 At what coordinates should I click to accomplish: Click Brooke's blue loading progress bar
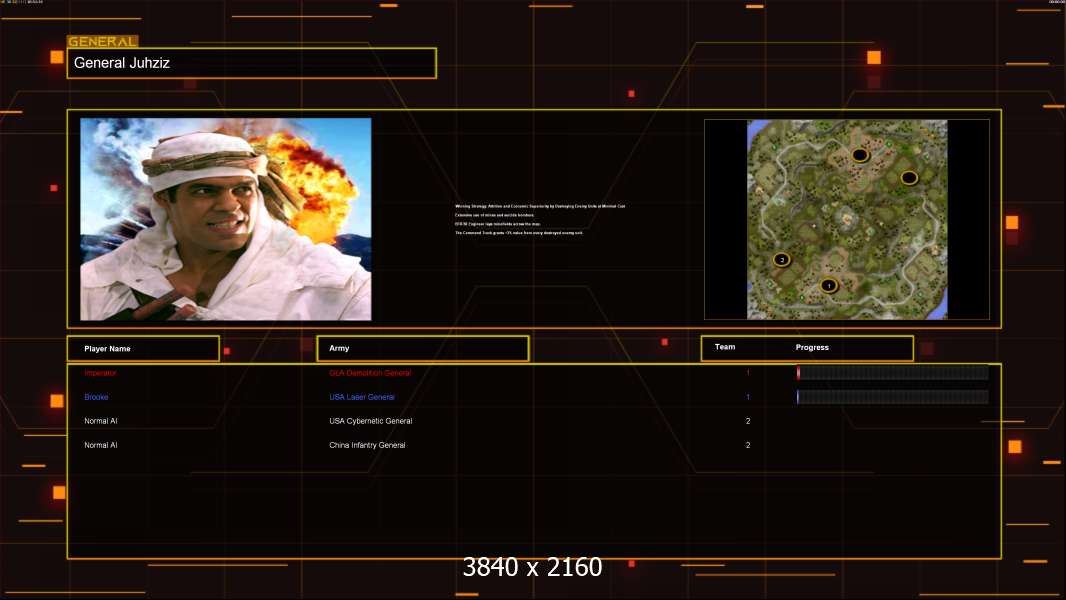coord(892,397)
